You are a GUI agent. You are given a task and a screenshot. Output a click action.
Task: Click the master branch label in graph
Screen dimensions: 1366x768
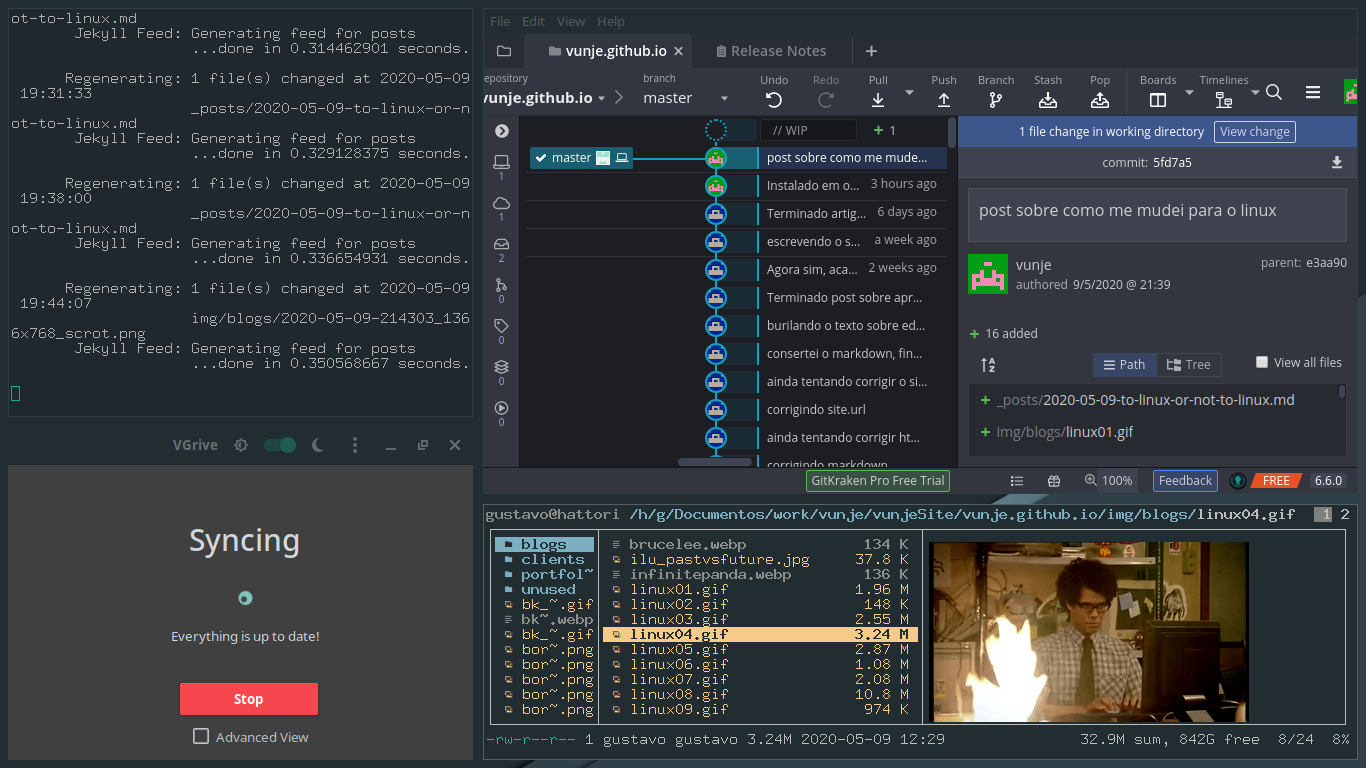pyautogui.click(x=581, y=158)
